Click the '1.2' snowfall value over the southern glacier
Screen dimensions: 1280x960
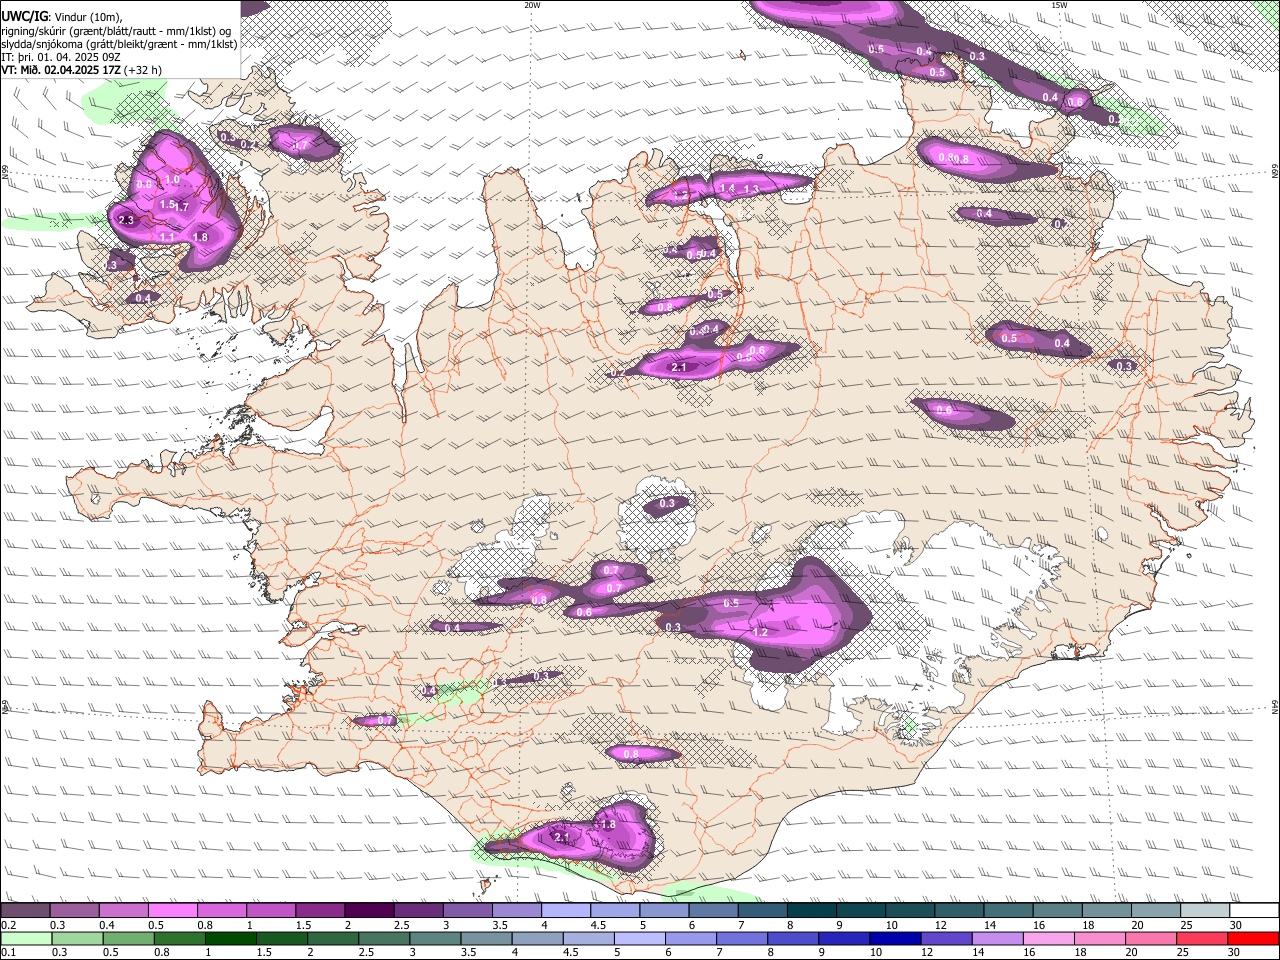point(759,632)
